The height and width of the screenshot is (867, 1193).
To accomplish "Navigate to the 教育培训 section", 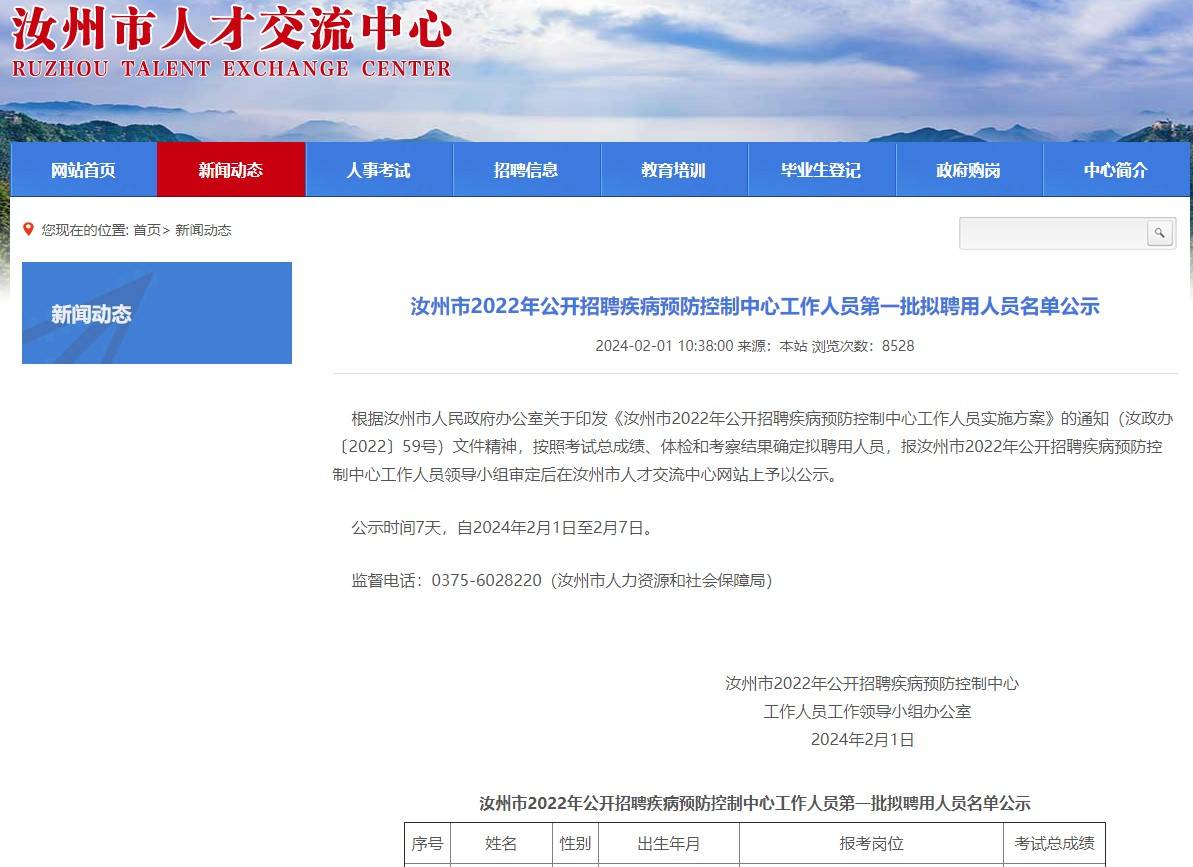I will click(673, 170).
